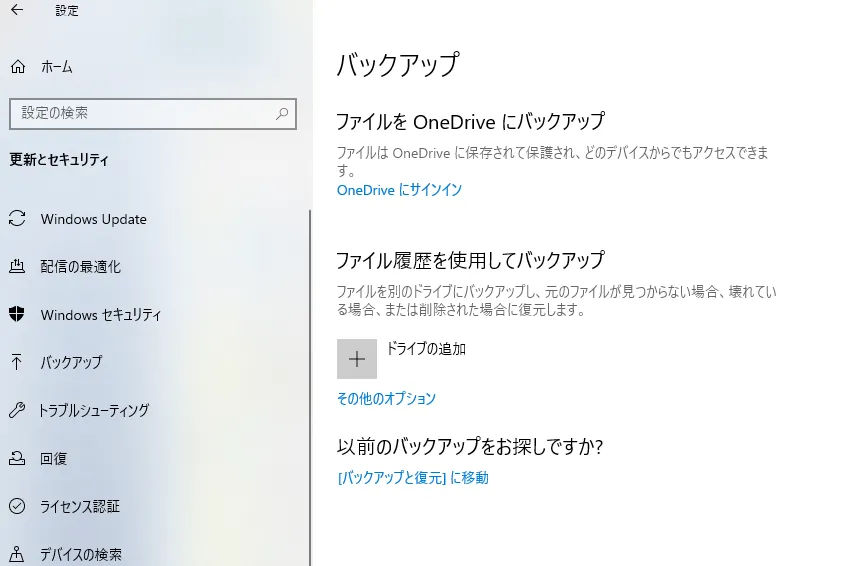The width and height of the screenshot is (844, 566).
Task: Click the デバイスの検索 person locator icon
Action: pyautogui.click(x=17, y=554)
